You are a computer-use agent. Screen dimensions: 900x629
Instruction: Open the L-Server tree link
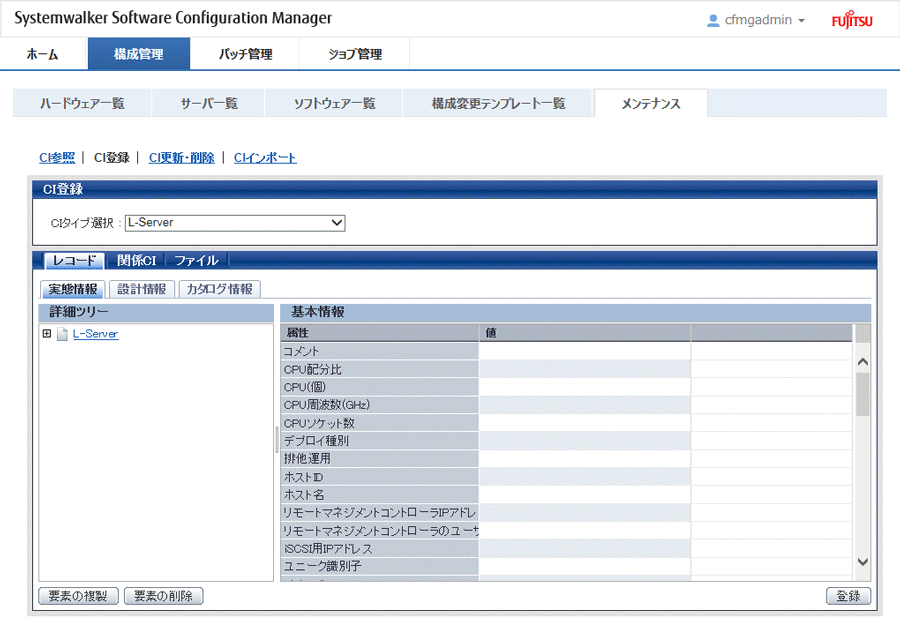coord(95,334)
